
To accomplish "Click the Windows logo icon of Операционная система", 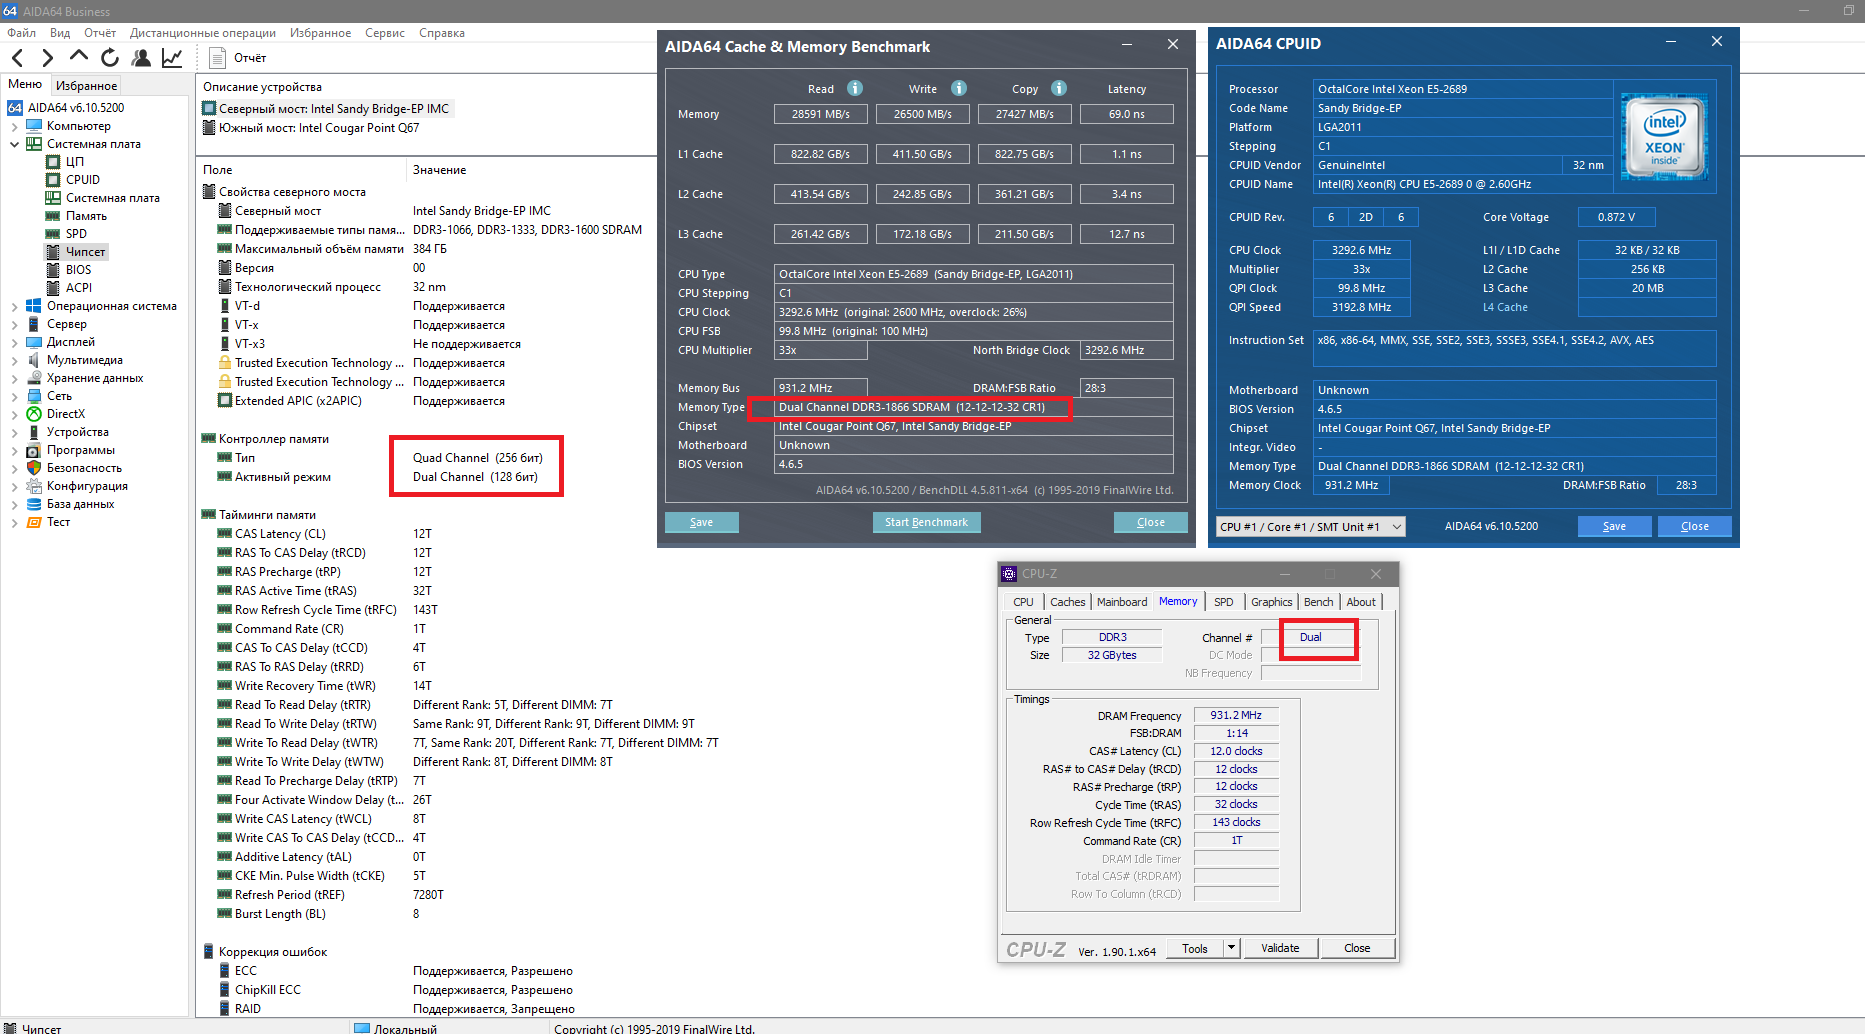I will (x=34, y=306).
